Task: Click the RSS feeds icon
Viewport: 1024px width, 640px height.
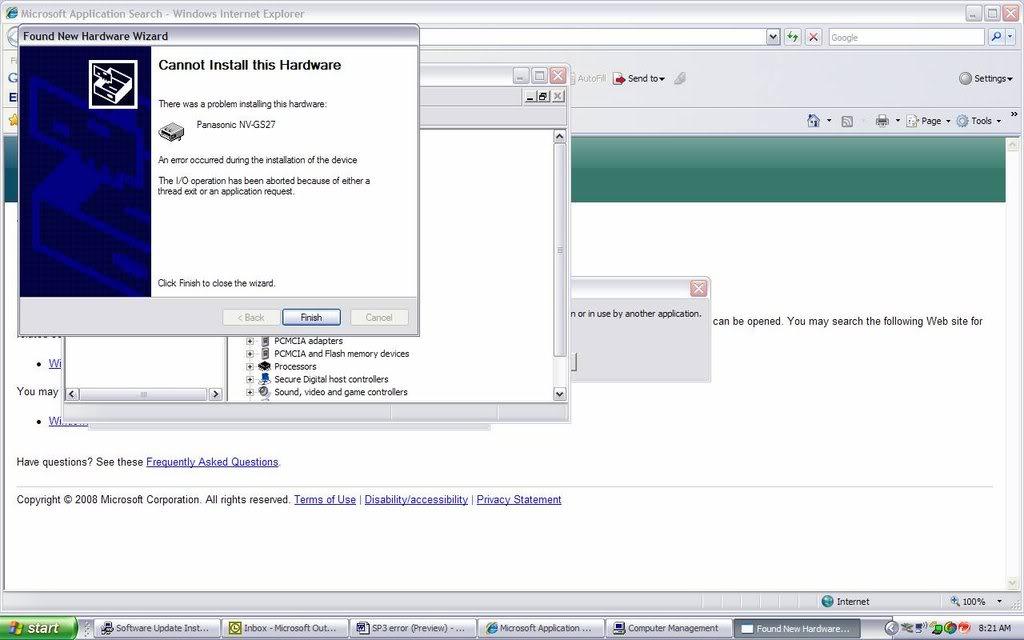Action: [847, 121]
